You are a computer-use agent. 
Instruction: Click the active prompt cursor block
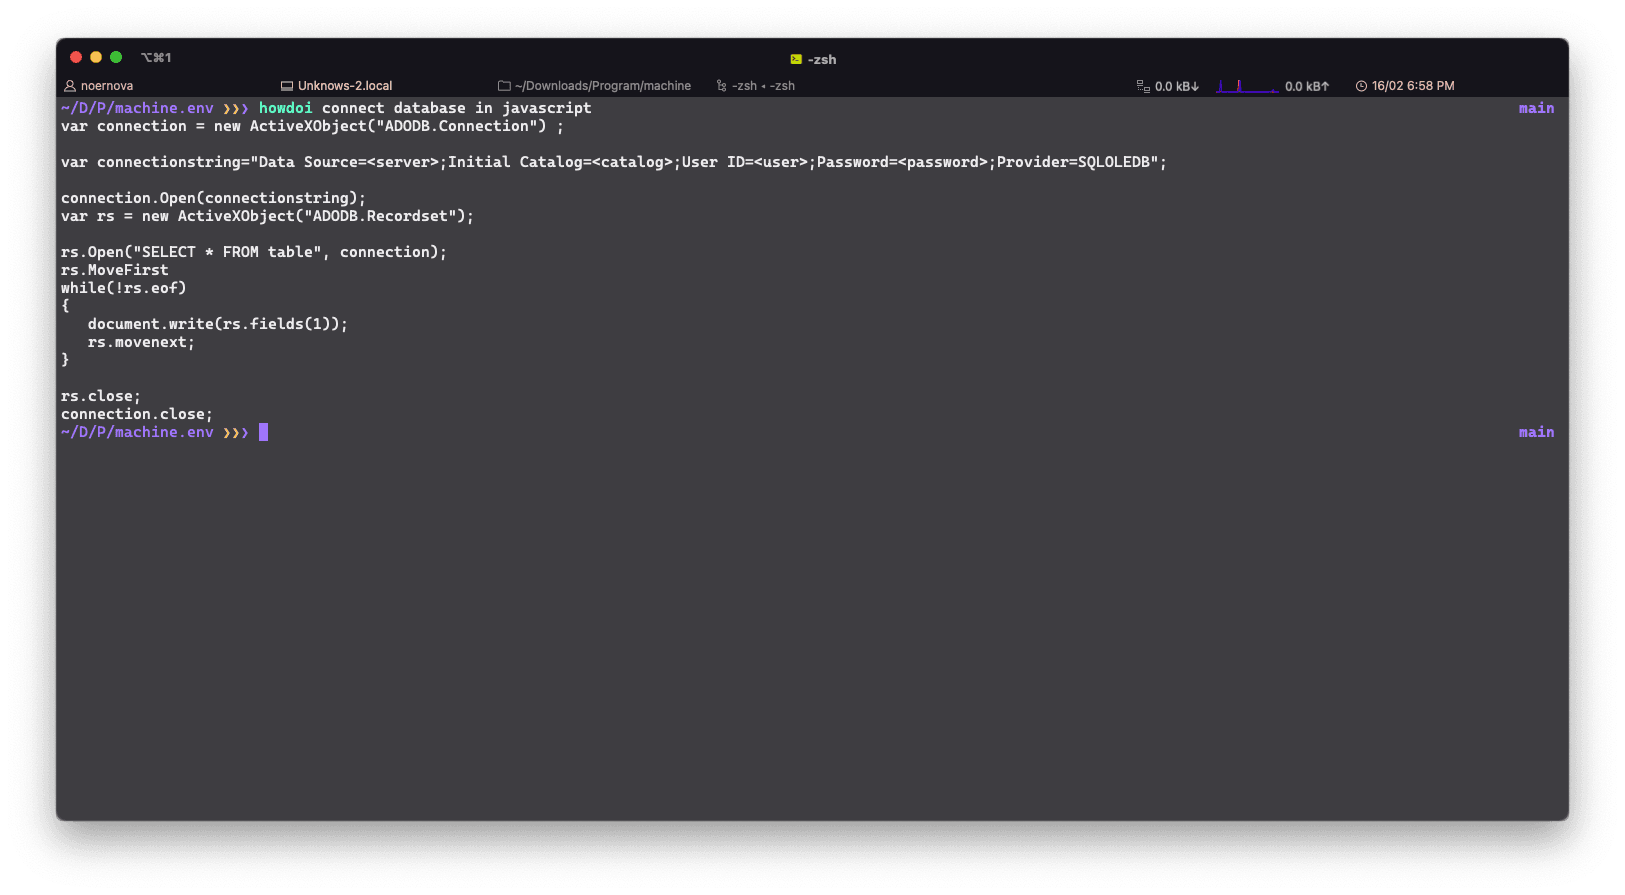tap(263, 432)
